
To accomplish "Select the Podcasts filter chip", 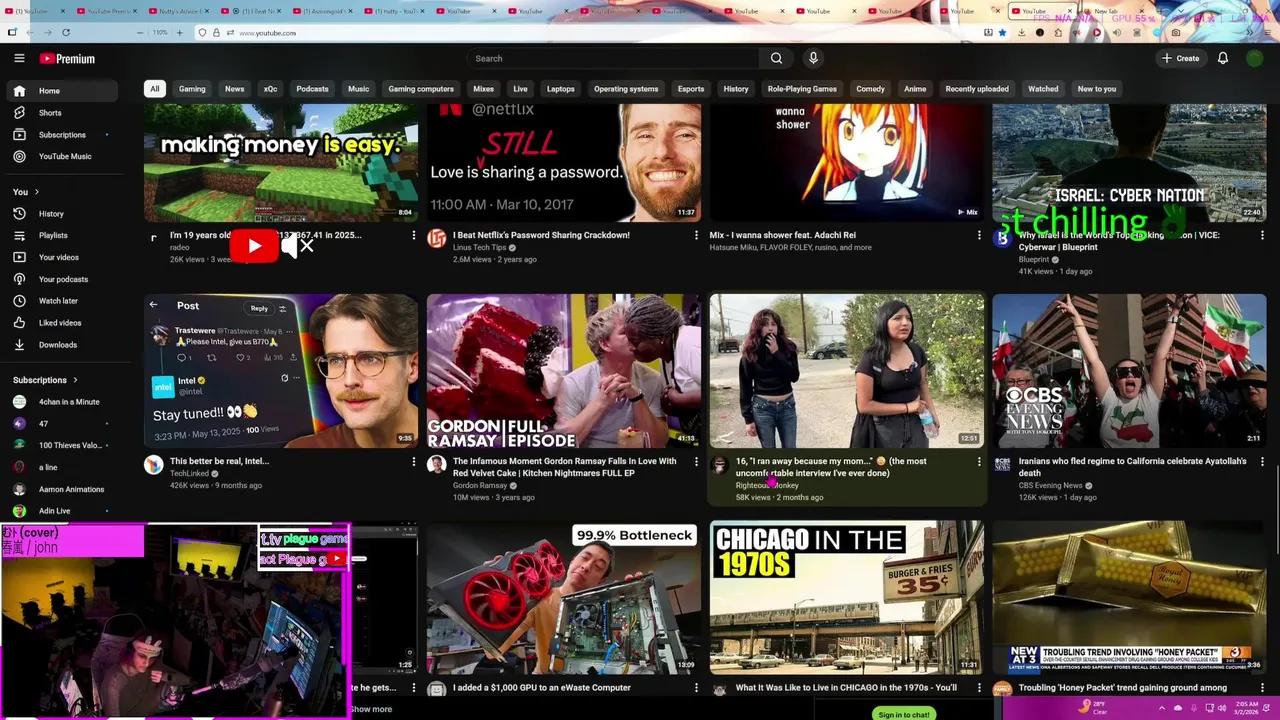I will (x=312, y=89).
